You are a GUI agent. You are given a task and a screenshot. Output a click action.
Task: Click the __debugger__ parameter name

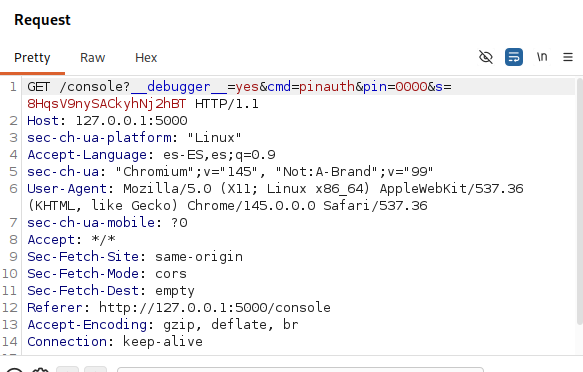179,87
